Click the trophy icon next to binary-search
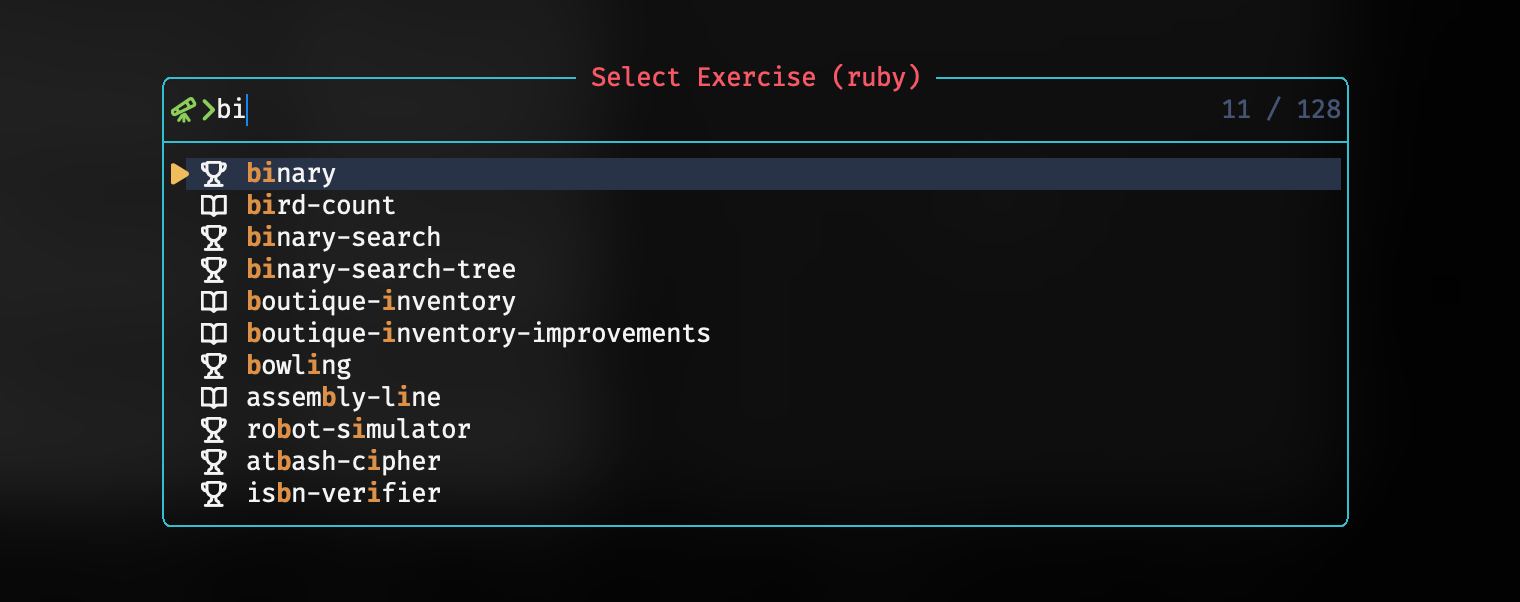The image size is (1520, 602). pyautogui.click(x=213, y=238)
